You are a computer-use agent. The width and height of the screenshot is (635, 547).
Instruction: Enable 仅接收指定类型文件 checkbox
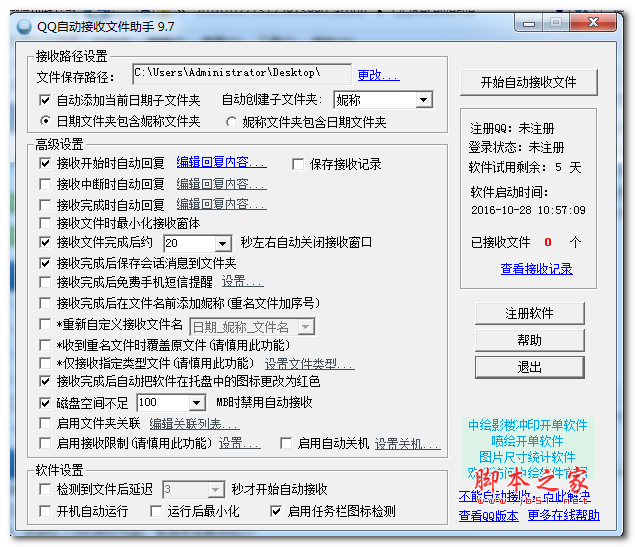tap(45, 363)
